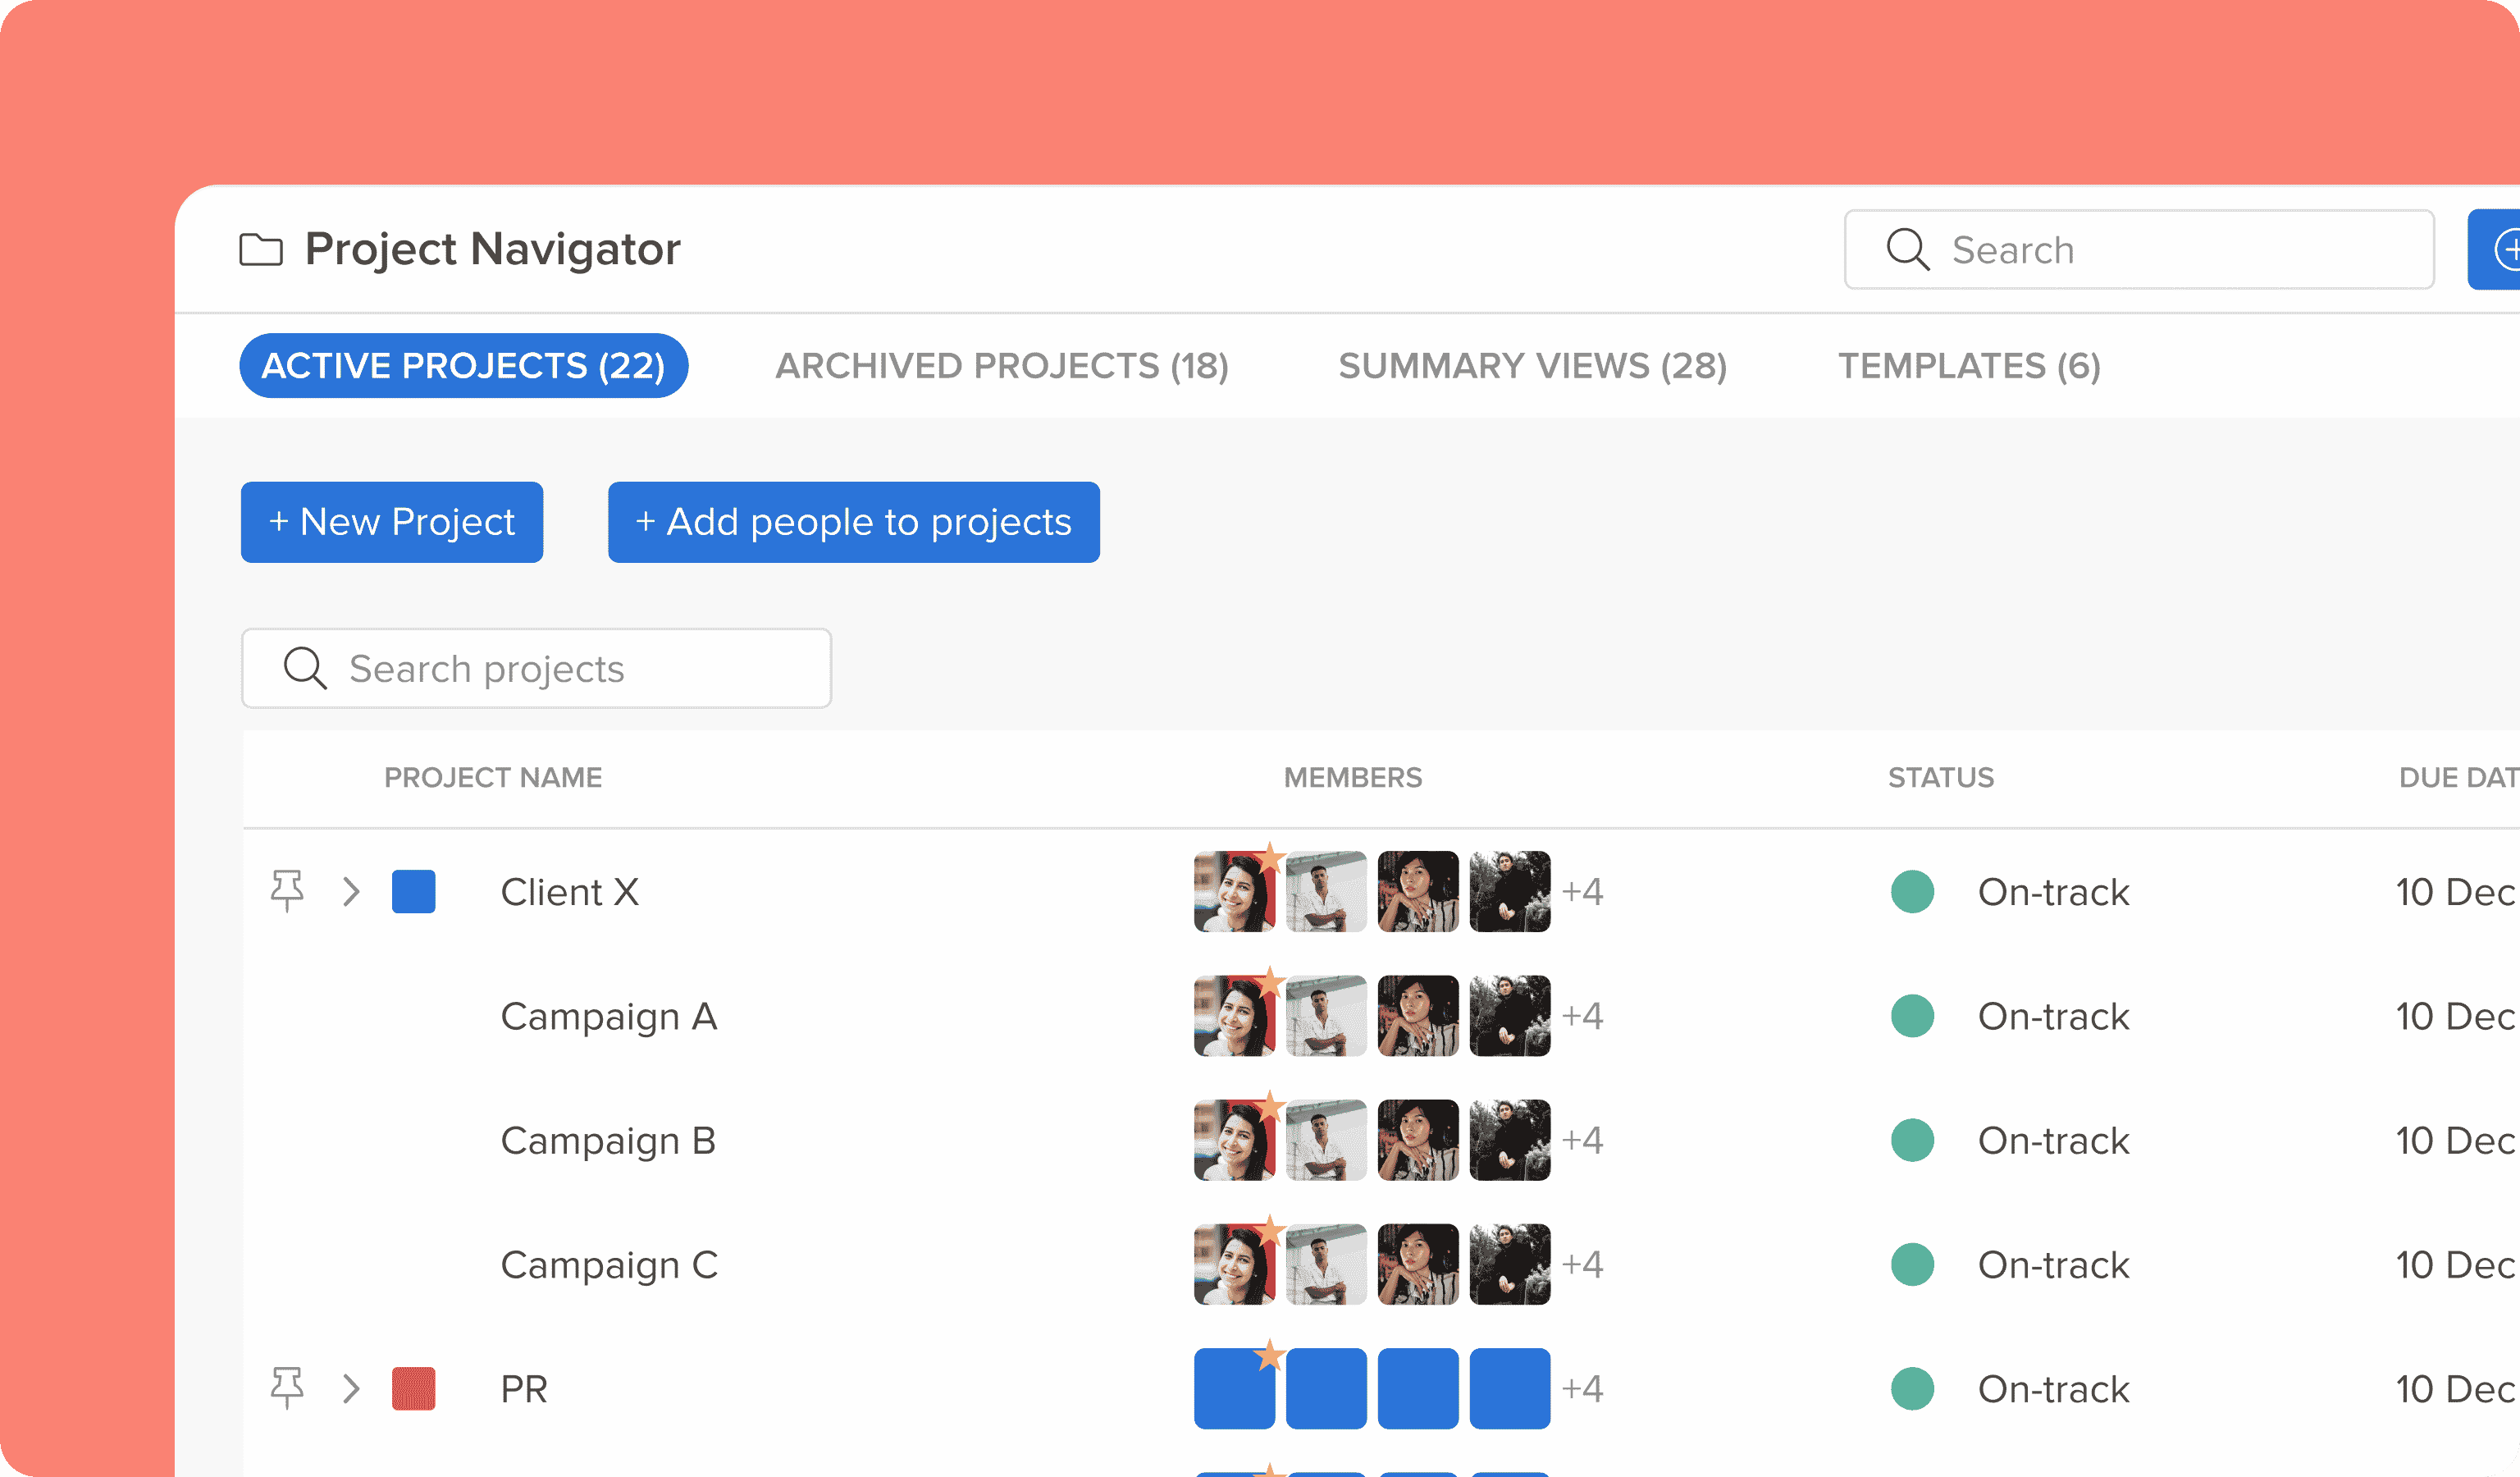This screenshot has width=2520, height=1477.
Task: Open the Summary Views tab
Action: point(1532,366)
